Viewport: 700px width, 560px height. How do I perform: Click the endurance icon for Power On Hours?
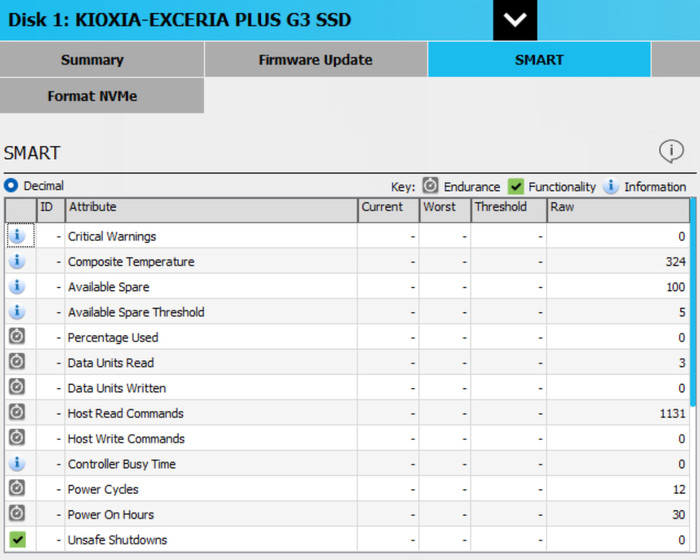(x=17, y=513)
